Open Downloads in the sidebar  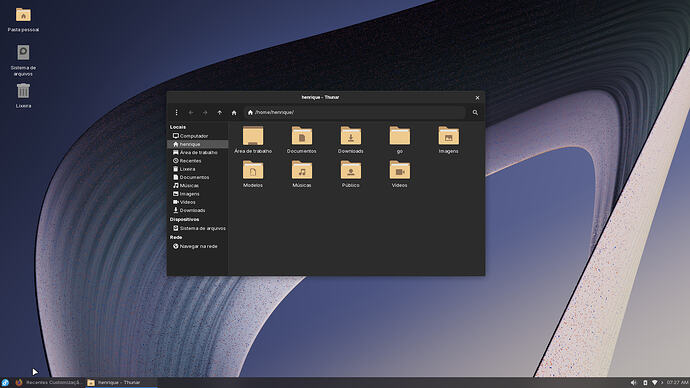[198, 210]
